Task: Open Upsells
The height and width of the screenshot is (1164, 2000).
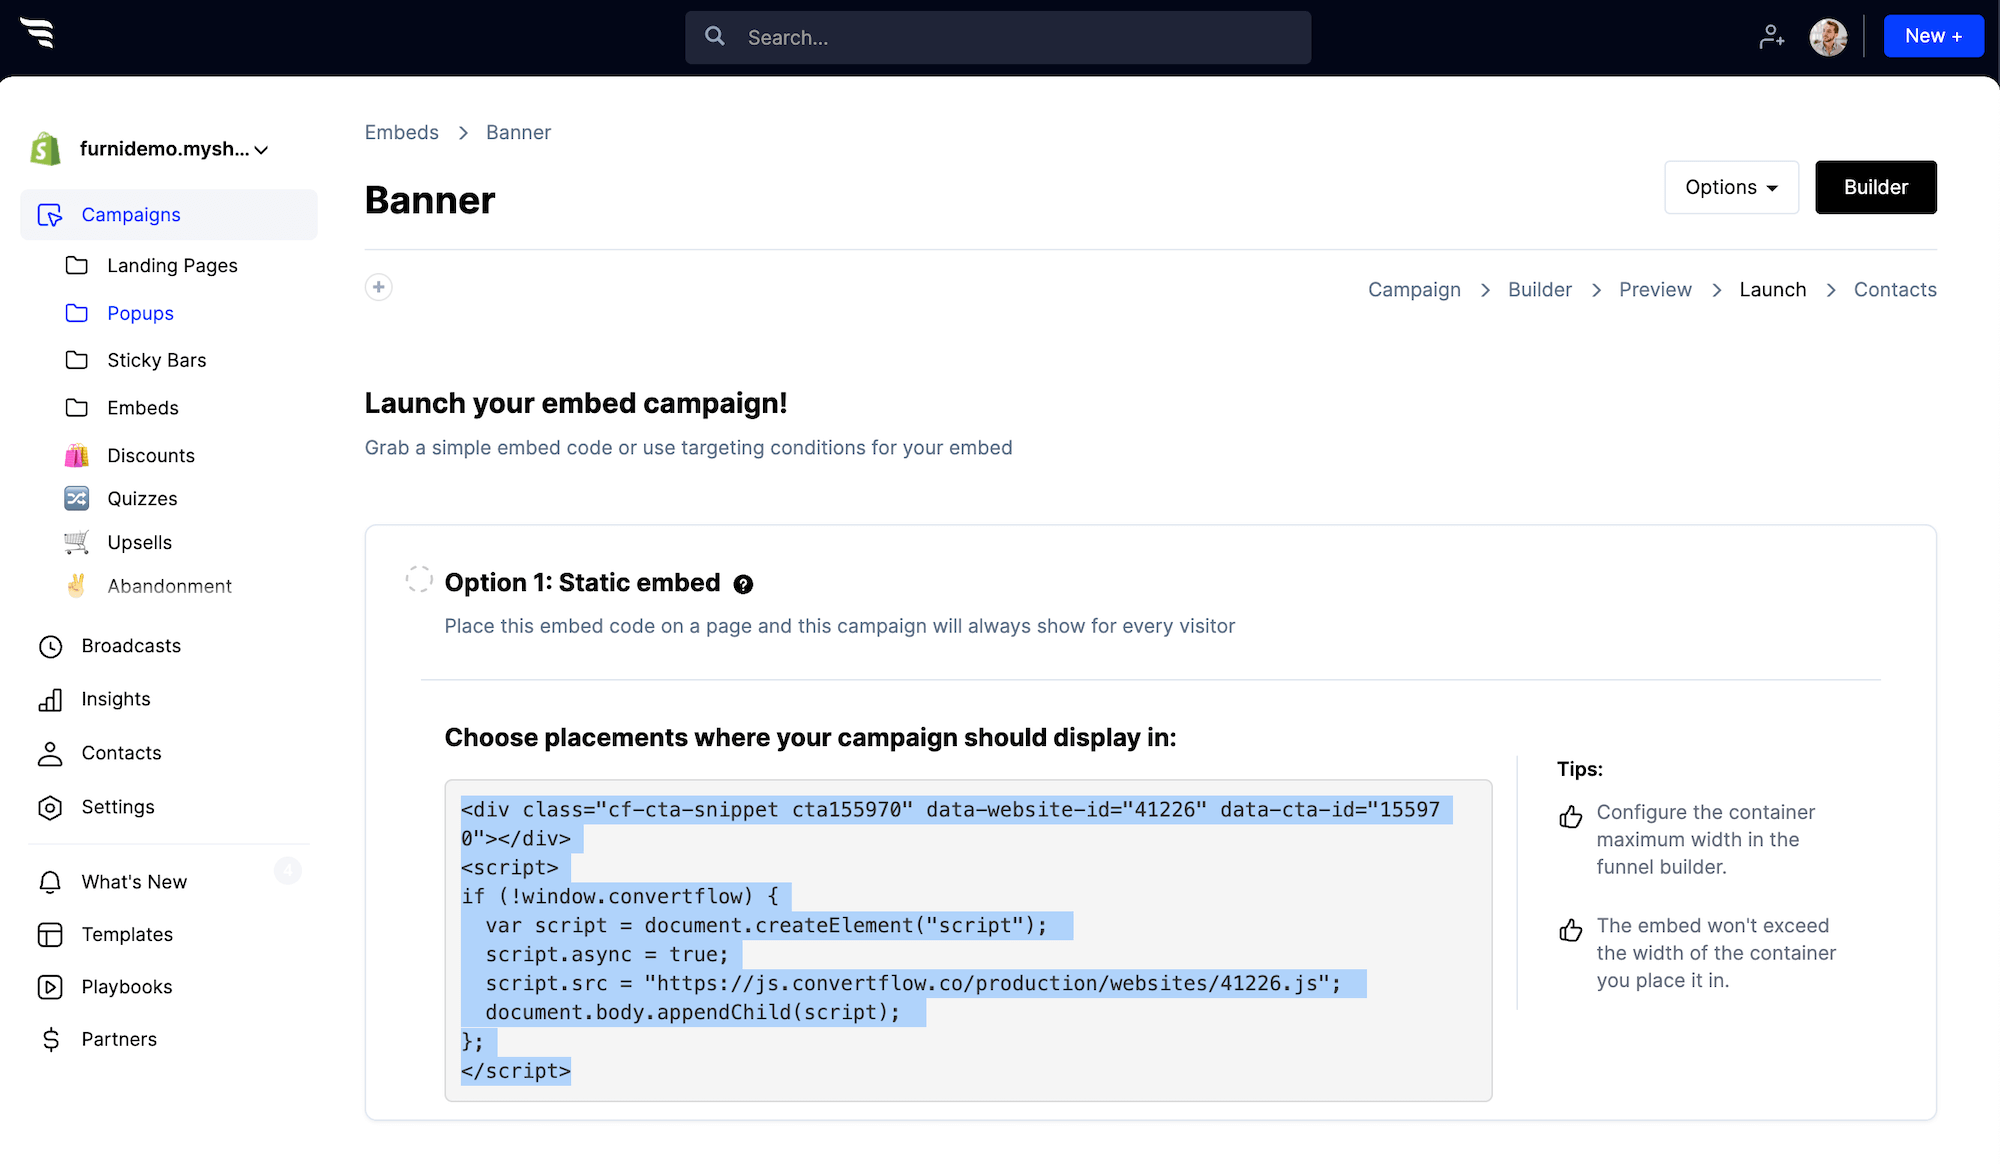Action: click(x=139, y=543)
